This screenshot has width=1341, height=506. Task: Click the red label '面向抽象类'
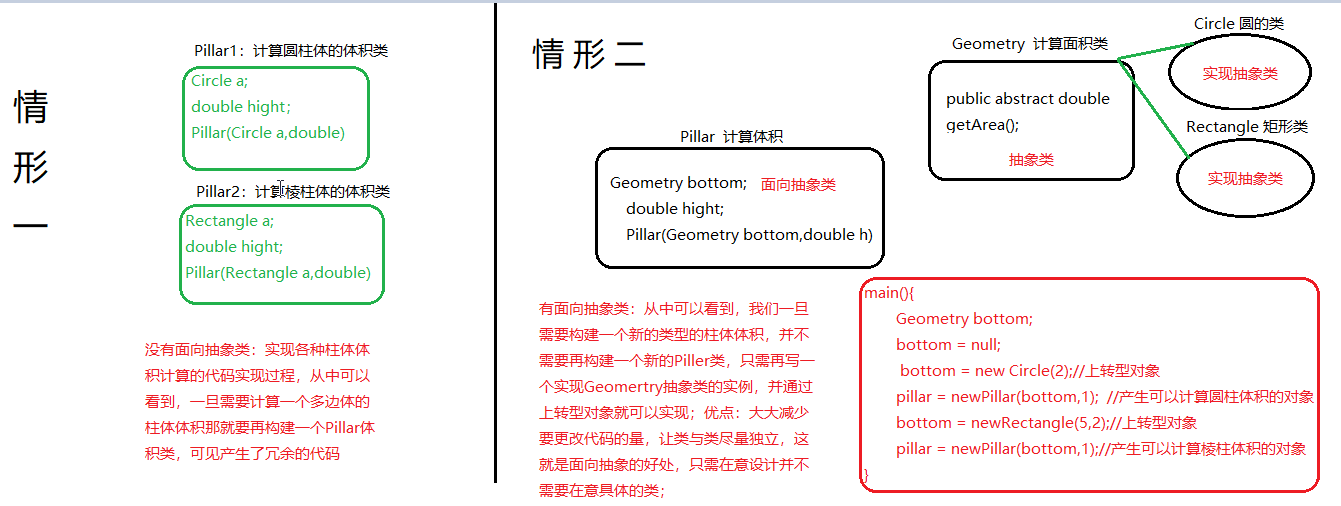[798, 184]
